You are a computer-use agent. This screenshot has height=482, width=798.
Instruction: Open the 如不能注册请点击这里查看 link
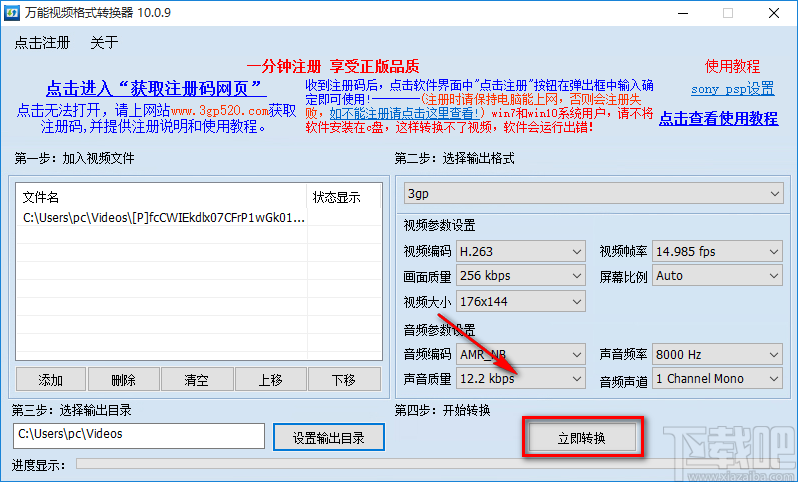tap(405, 113)
